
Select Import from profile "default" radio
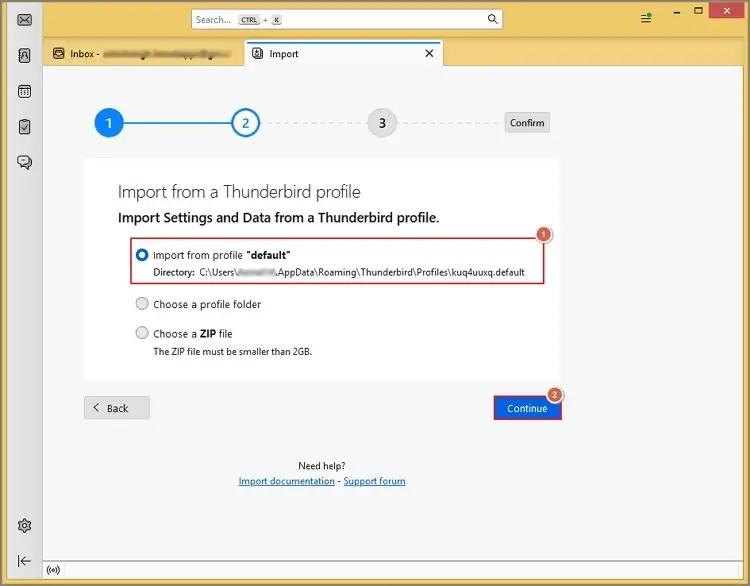[x=142, y=255]
